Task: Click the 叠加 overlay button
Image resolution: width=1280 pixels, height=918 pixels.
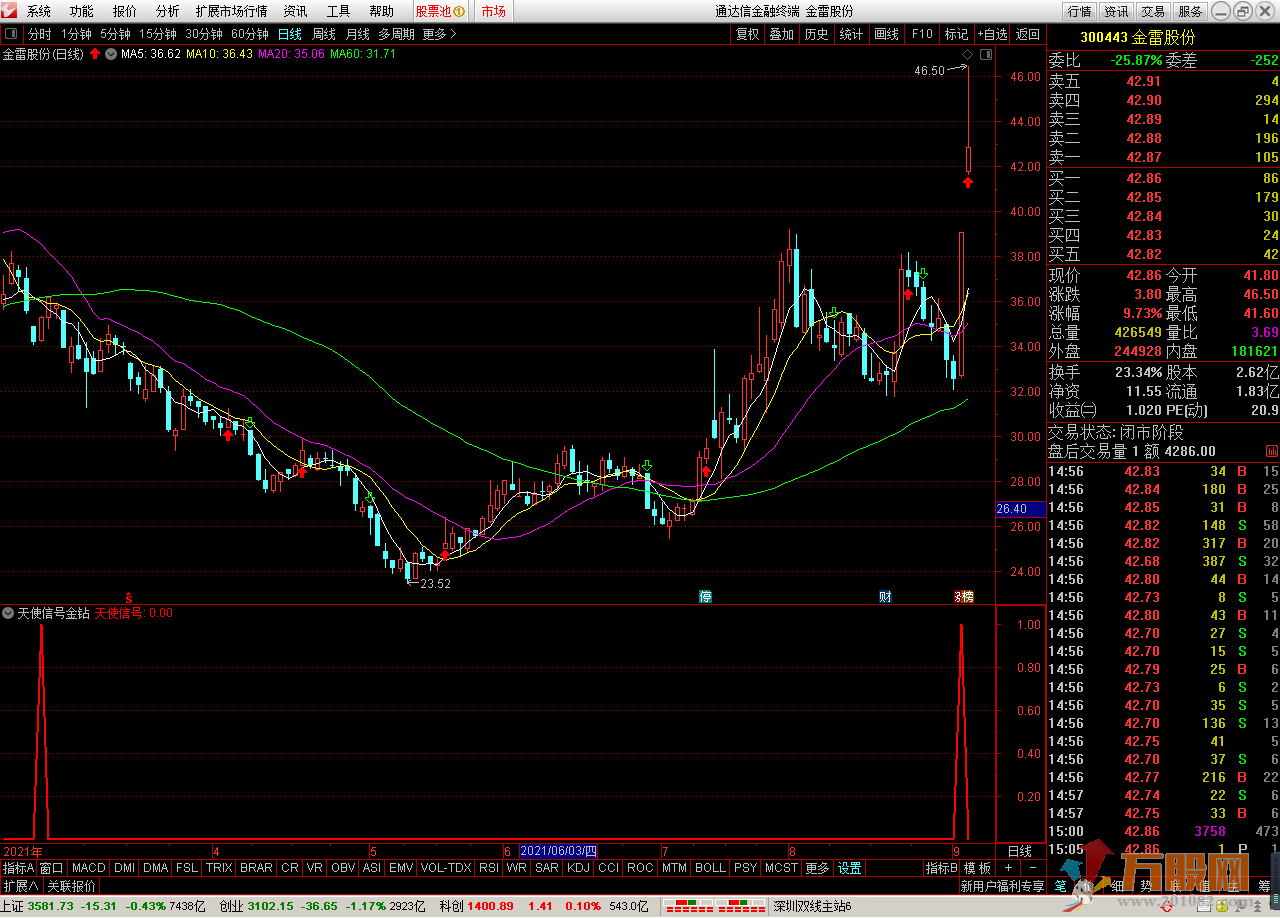Action: 782,34
